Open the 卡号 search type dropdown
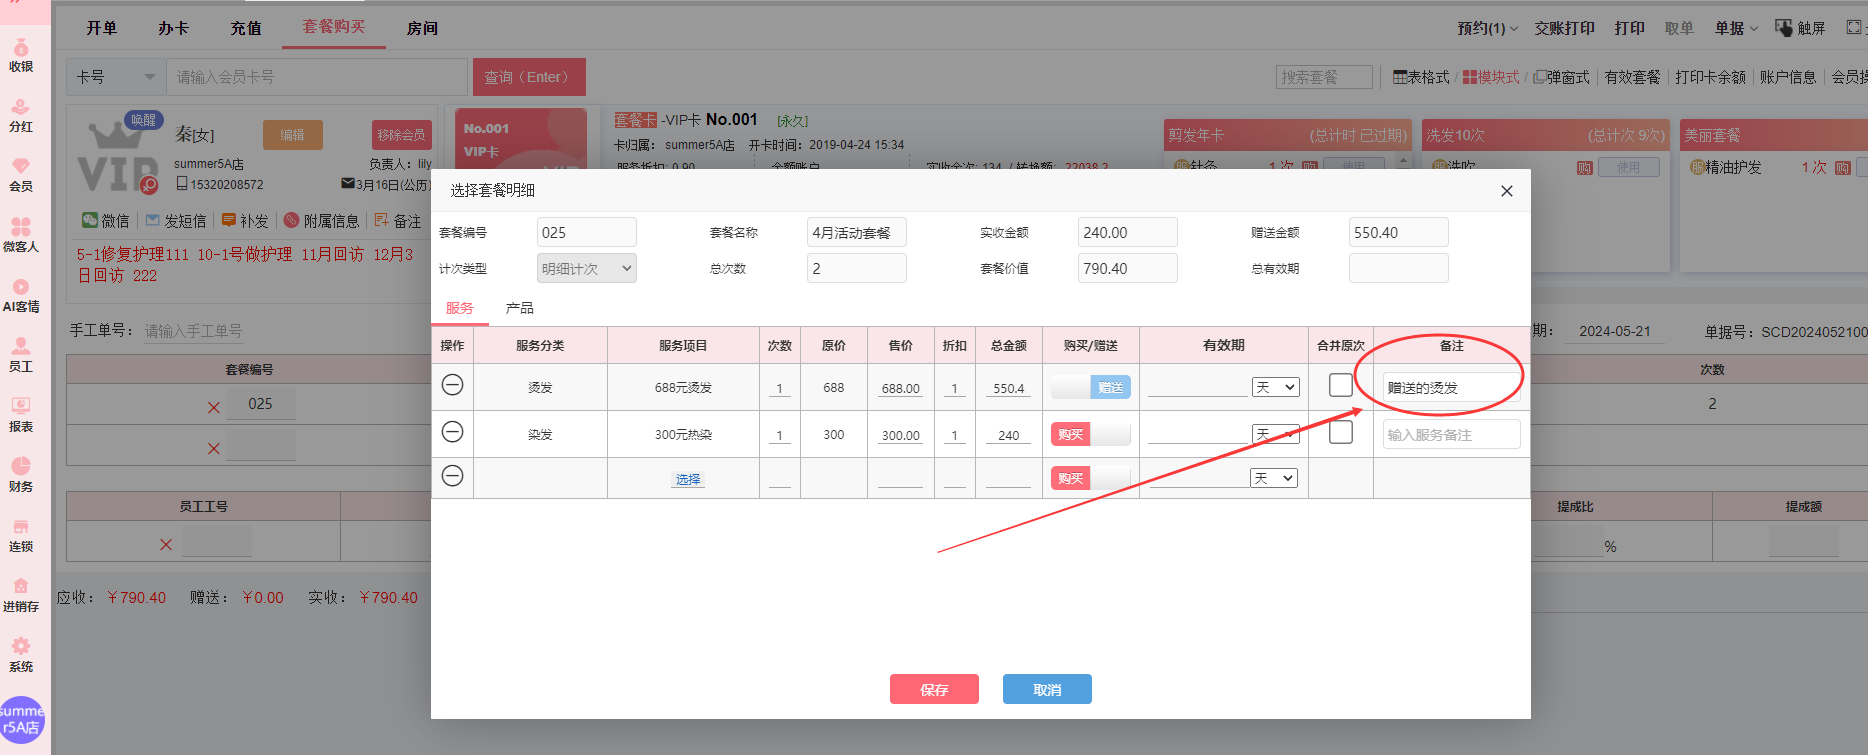 point(116,77)
